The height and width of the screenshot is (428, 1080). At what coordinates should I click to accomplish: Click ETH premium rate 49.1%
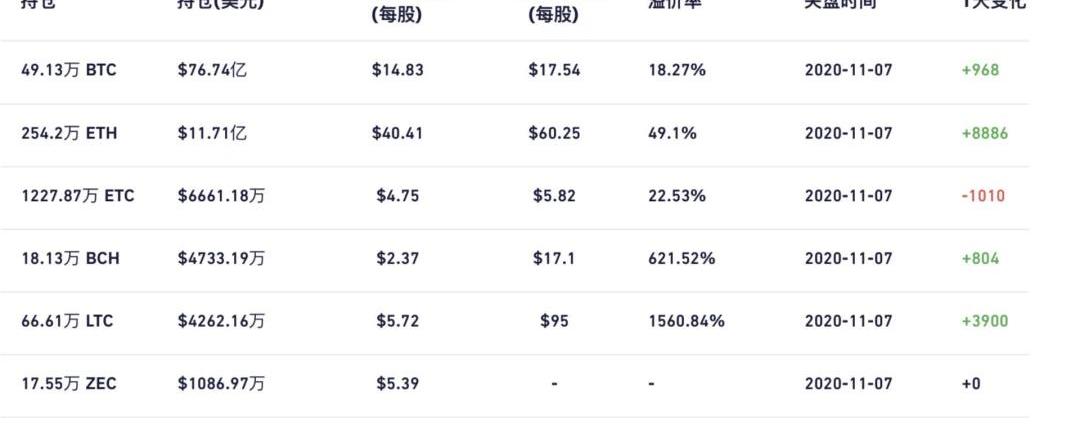click(672, 133)
